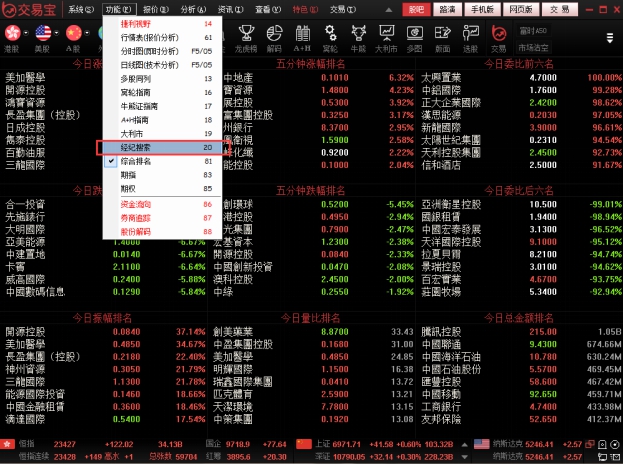The width and height of the screenshot is (624, 464).
Task: Click the 手机版 button
Action: point(484,8)
